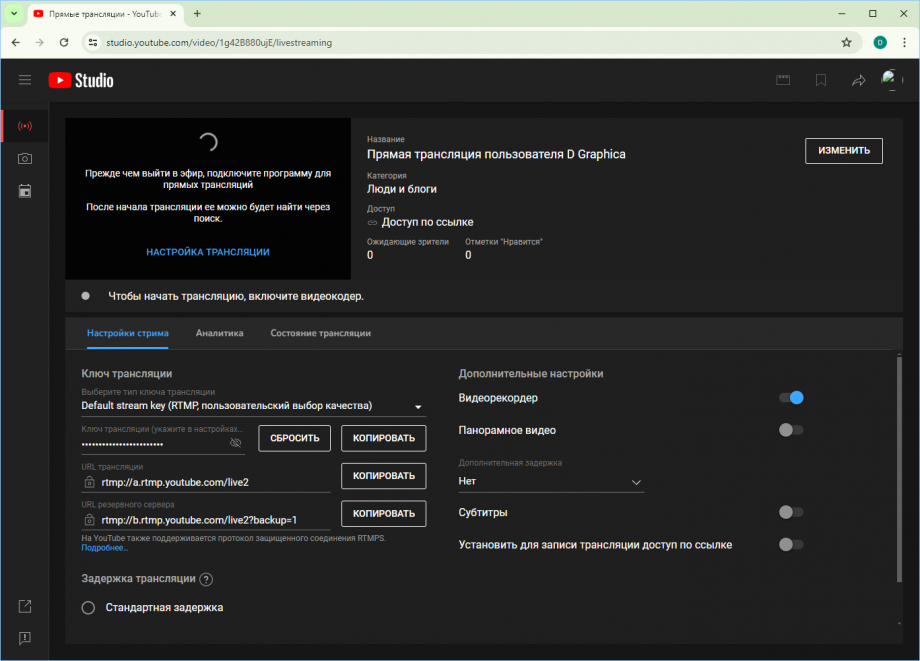Click the lock icon beside backup server URL

tap(89, 520)
